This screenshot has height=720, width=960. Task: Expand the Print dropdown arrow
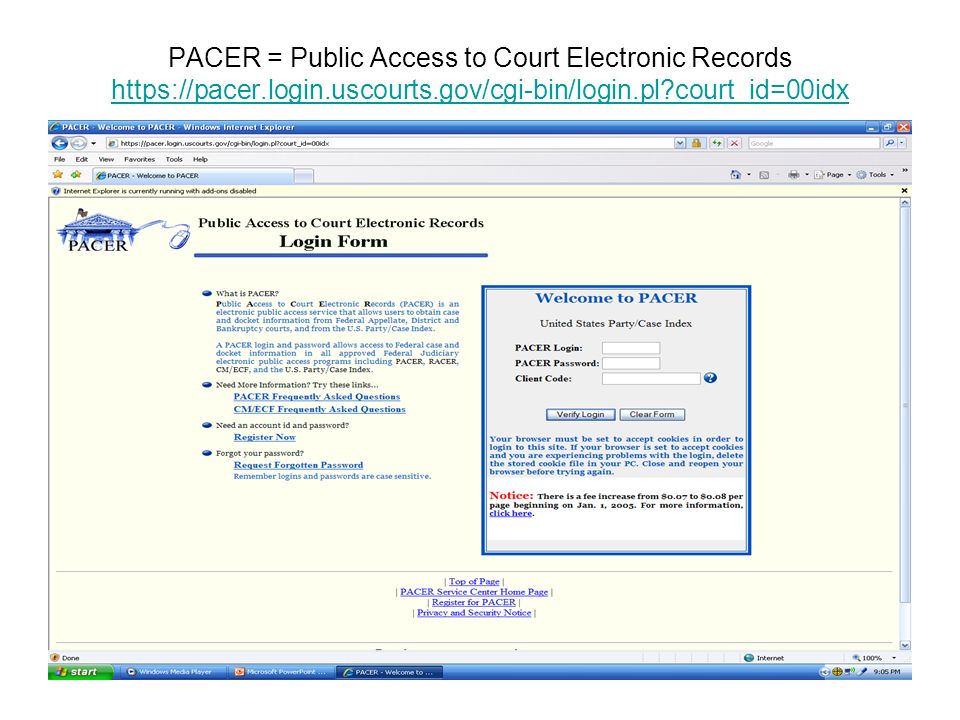tap(806, 174)
